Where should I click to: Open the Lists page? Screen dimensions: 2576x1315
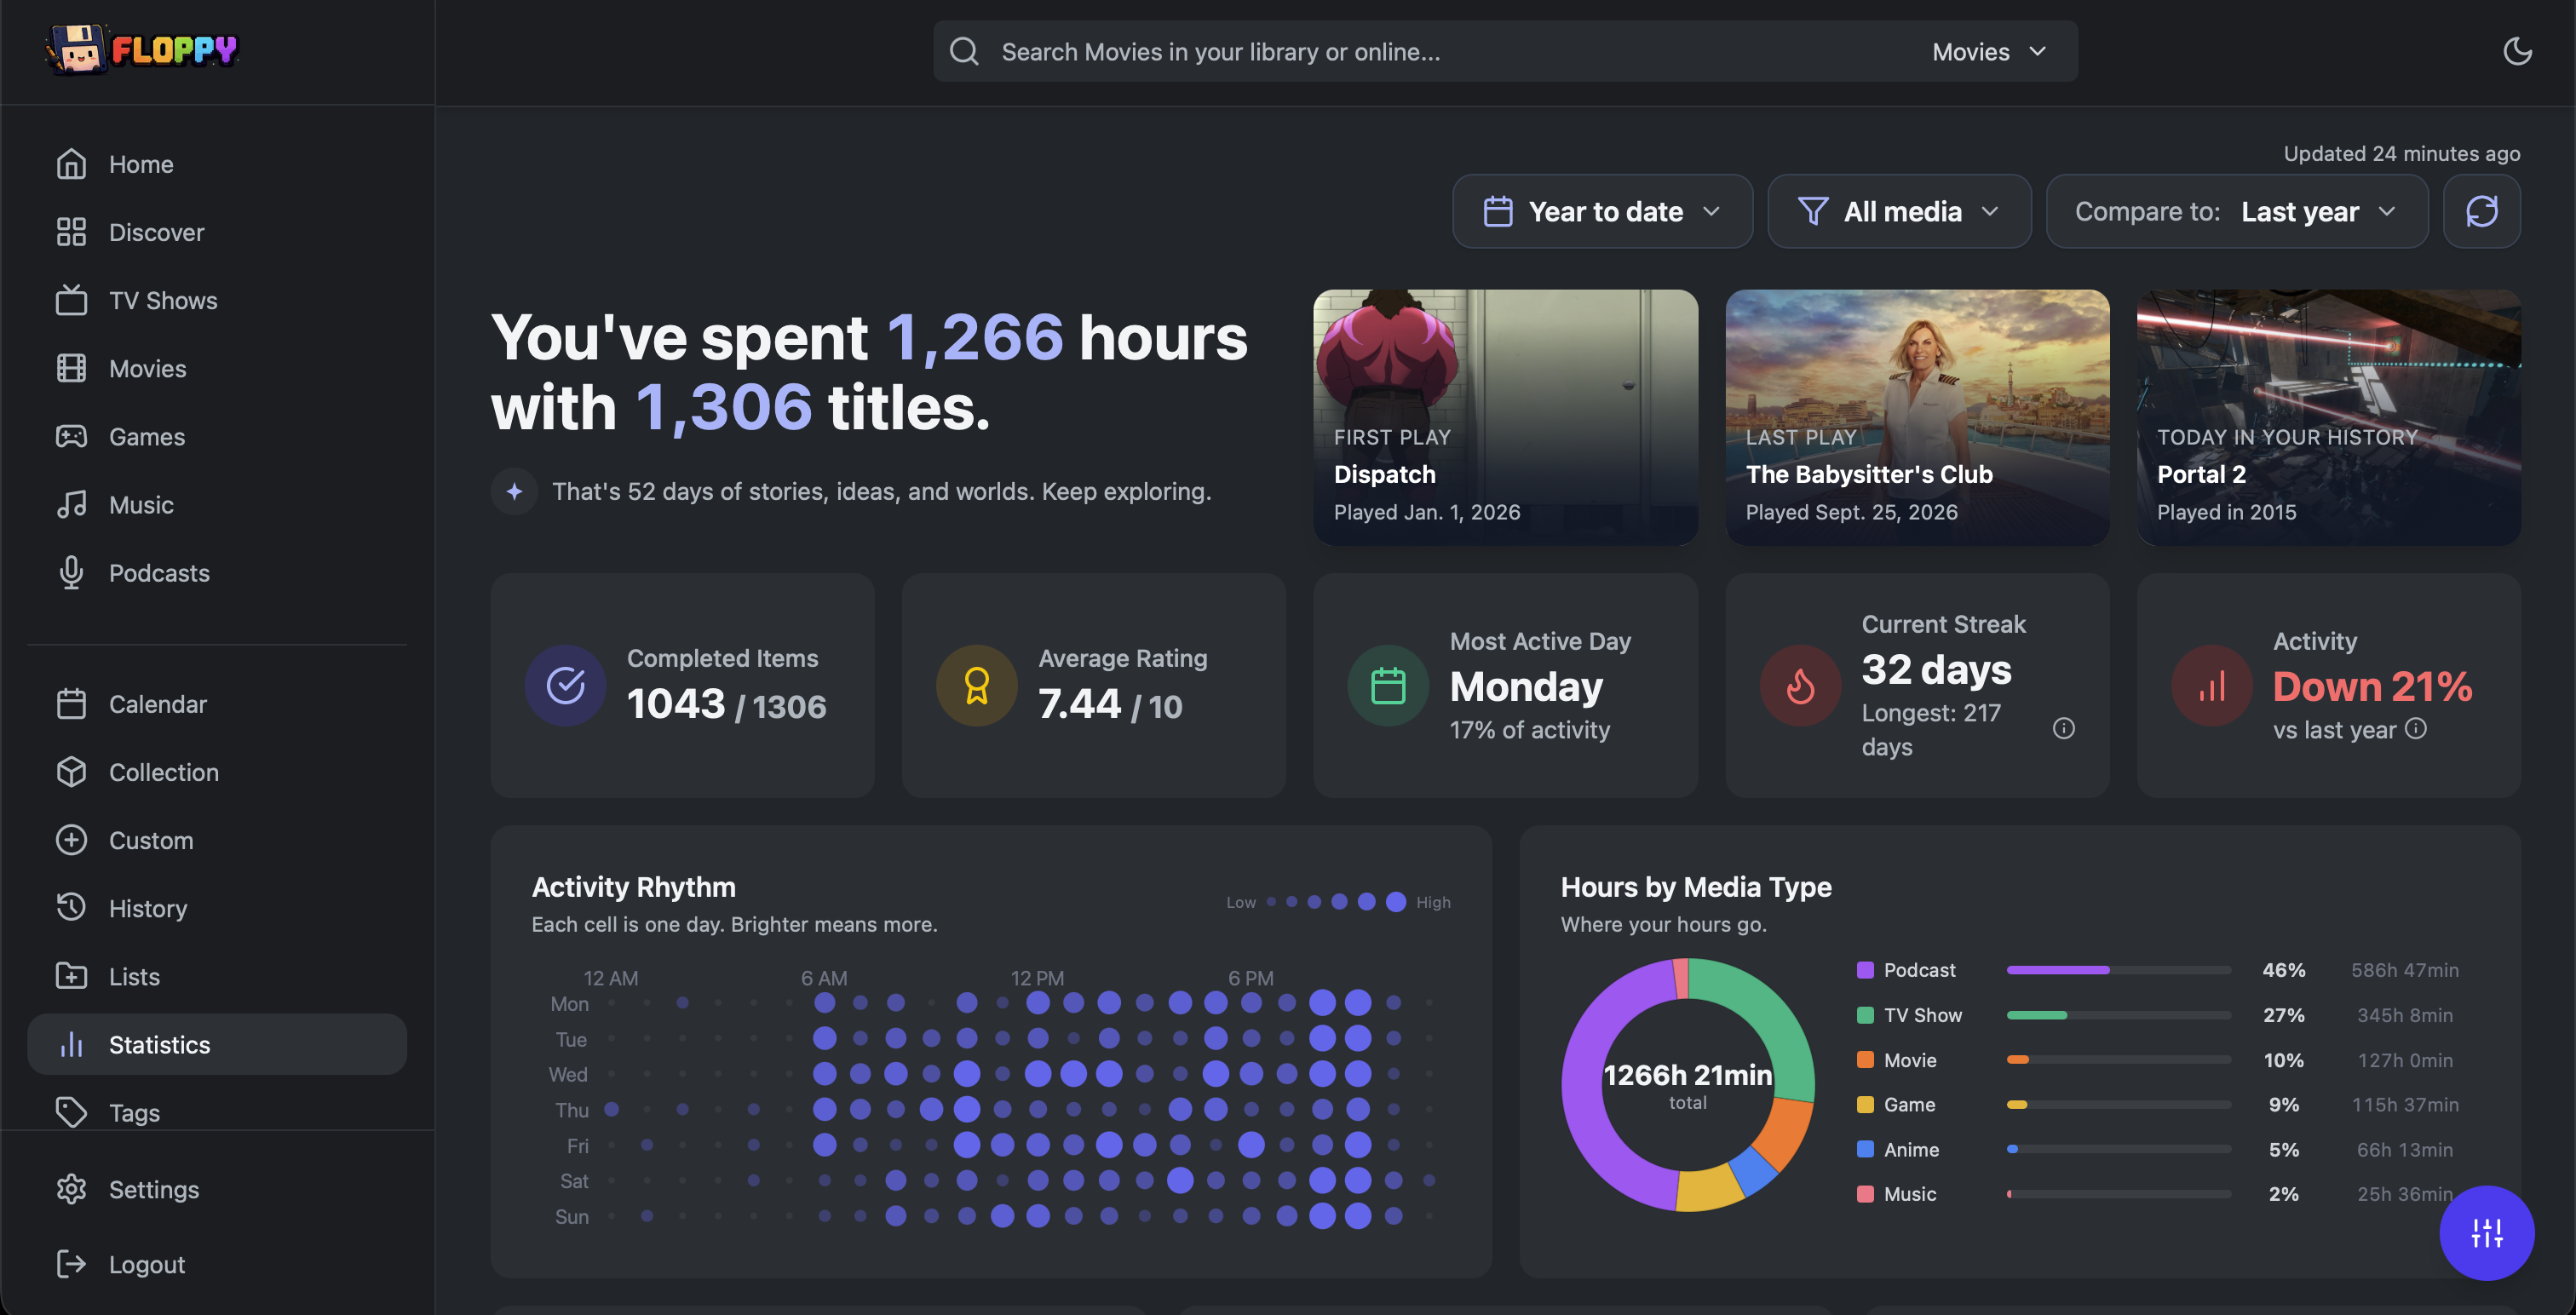point(217,976)
